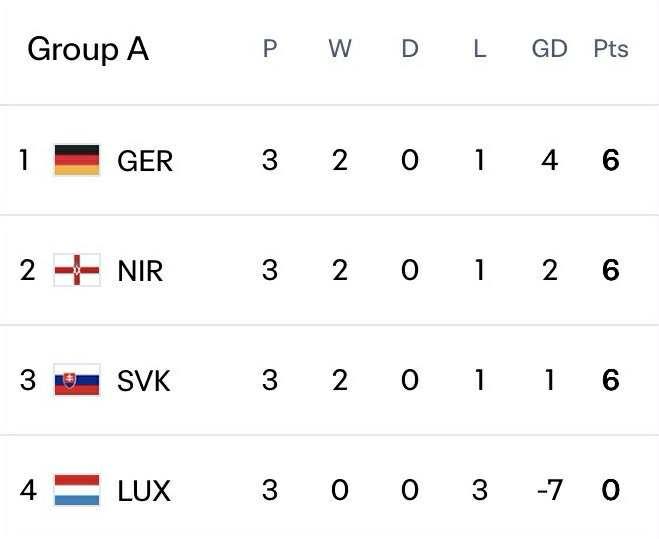Click the W column header
659x539 pixels.
340,49
